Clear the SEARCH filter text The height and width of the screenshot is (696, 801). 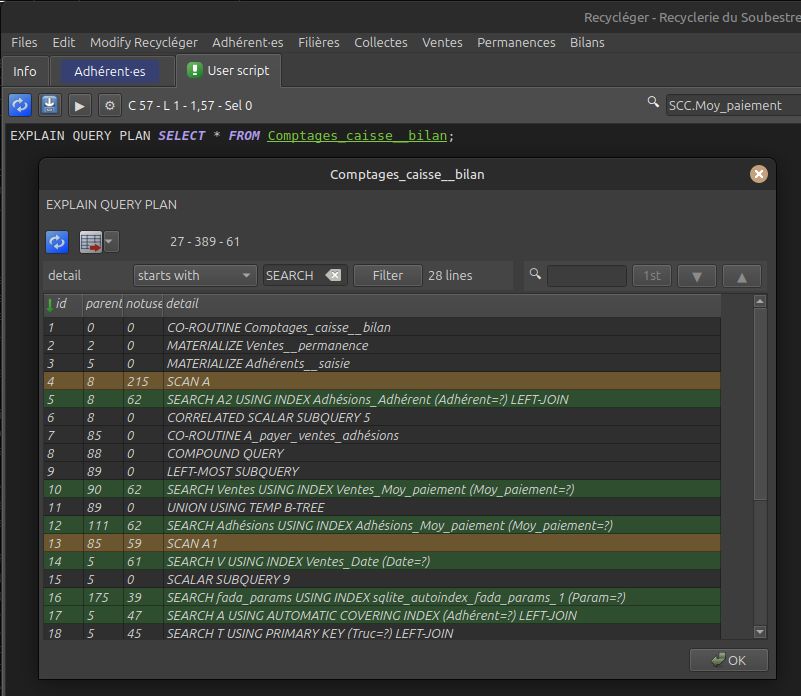point(334,275)
